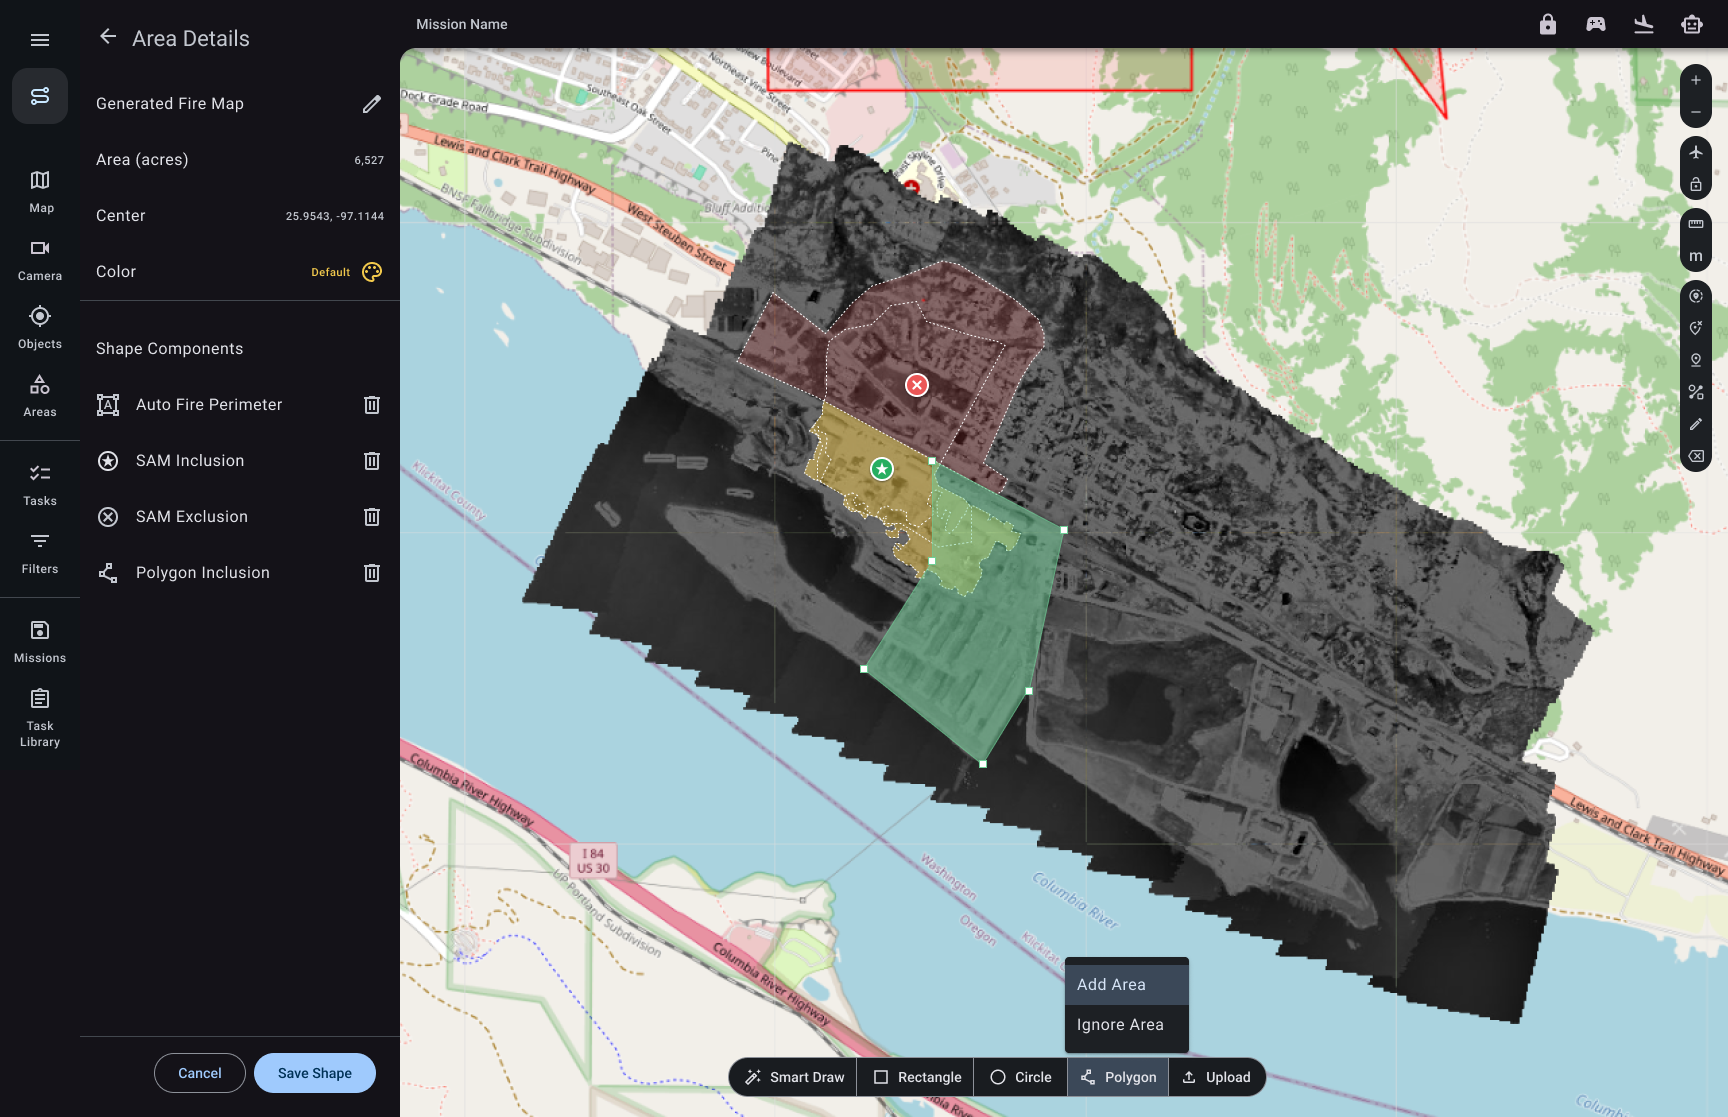Open the Camera section
This screenshot has height=1117, width=1728.
40,259
